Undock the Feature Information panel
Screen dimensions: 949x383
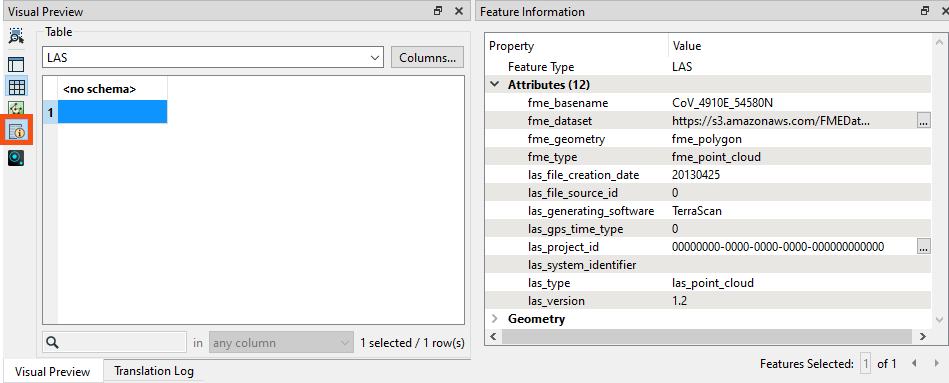[924, 11]
